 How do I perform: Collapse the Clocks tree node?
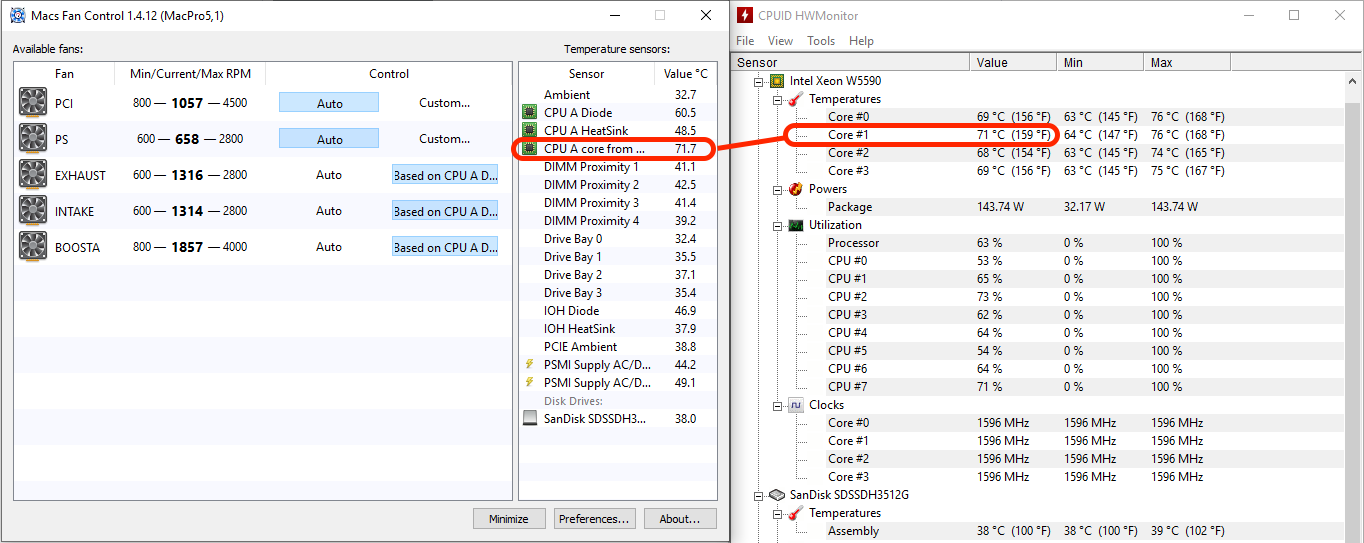pyautogui.click(x=777, y=405)
